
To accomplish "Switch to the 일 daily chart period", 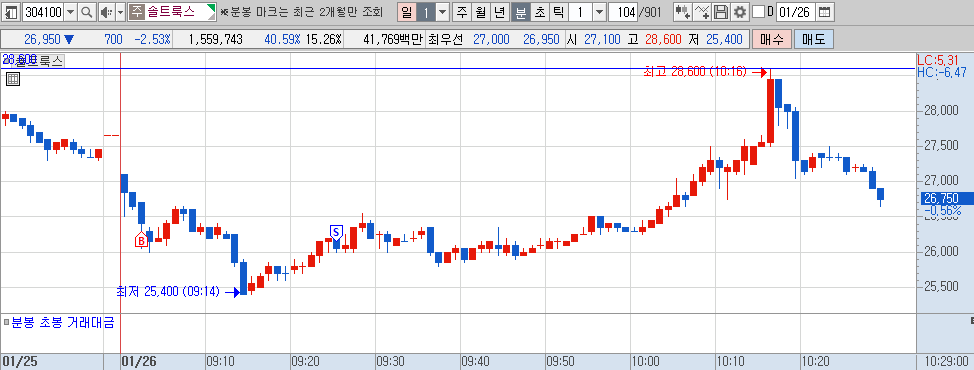I will coord(406,12).
